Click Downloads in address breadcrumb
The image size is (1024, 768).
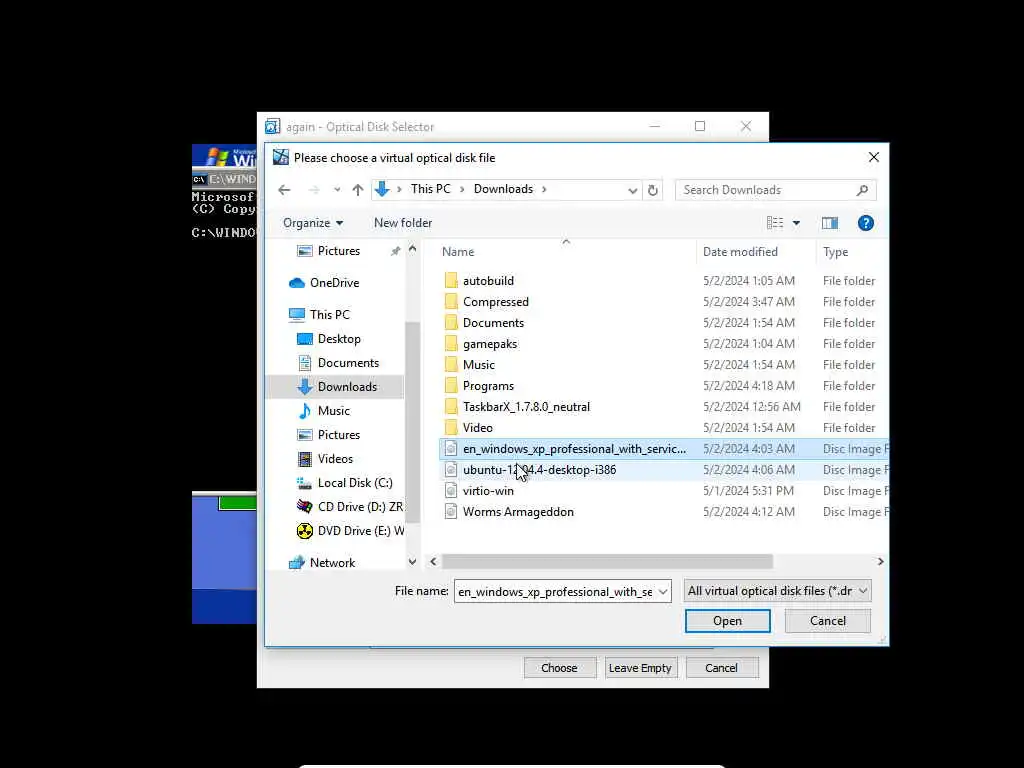503,189
